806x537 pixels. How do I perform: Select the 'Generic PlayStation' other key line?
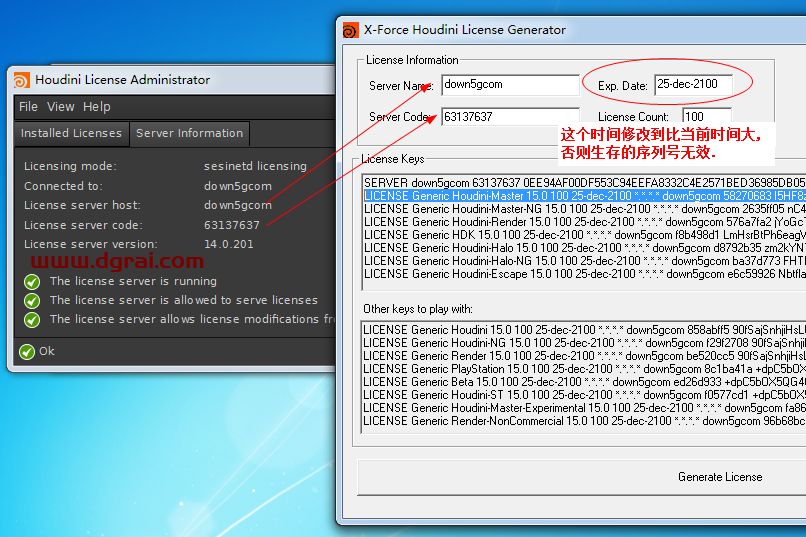click(584, 369)
